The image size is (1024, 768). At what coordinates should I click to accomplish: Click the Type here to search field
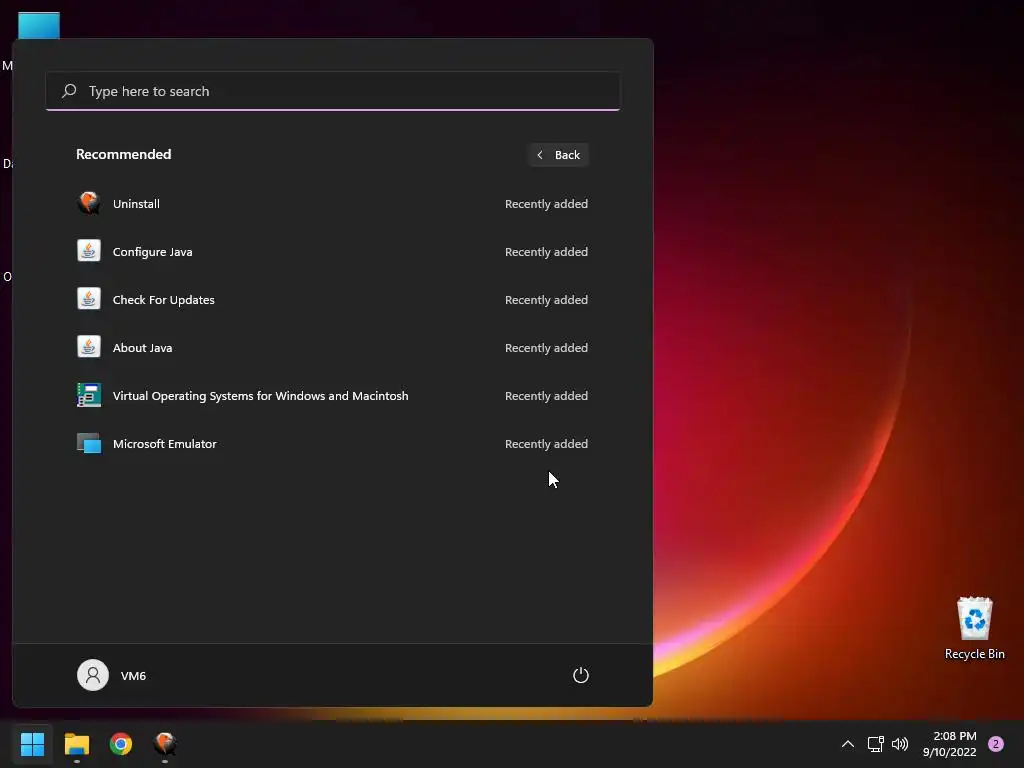tap(333, 91)
